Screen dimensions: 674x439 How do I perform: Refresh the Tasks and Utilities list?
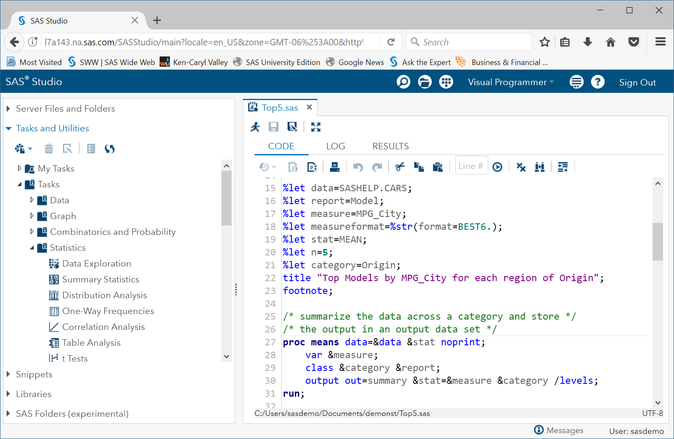coord(109,149)
